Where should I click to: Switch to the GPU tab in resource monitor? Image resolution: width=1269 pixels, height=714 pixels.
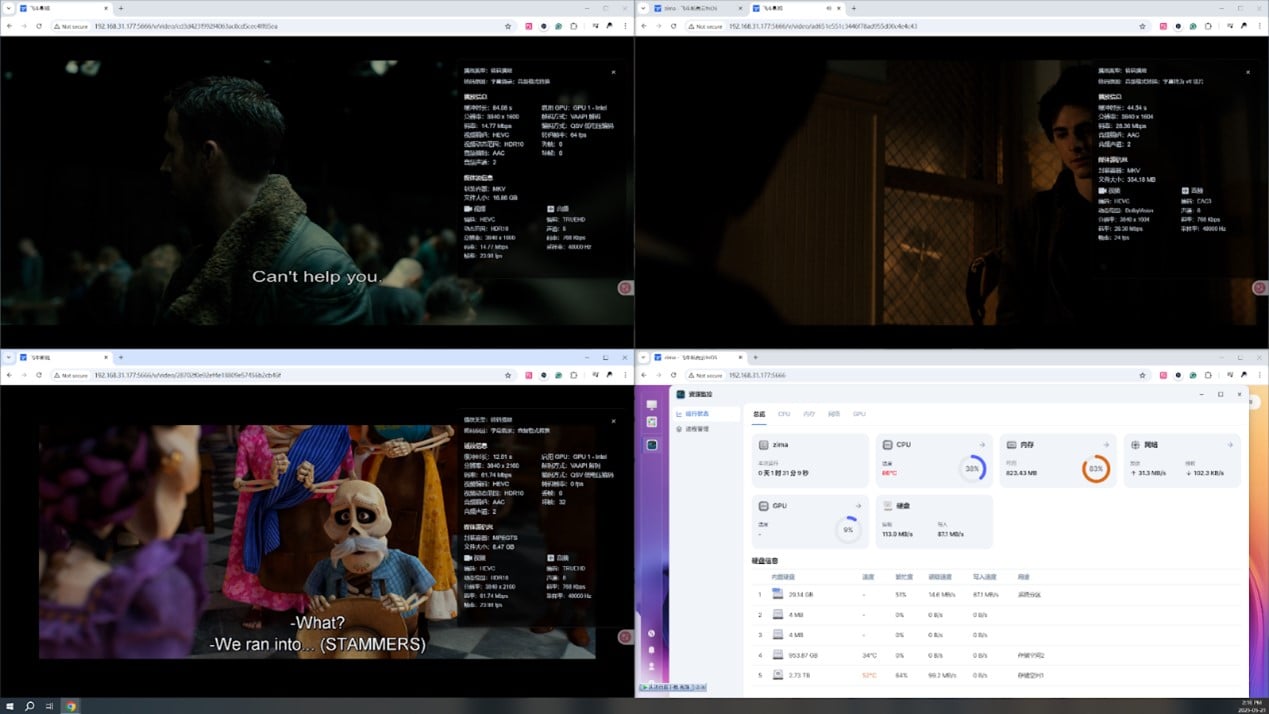pyautogui.click(x=859, y=413)
